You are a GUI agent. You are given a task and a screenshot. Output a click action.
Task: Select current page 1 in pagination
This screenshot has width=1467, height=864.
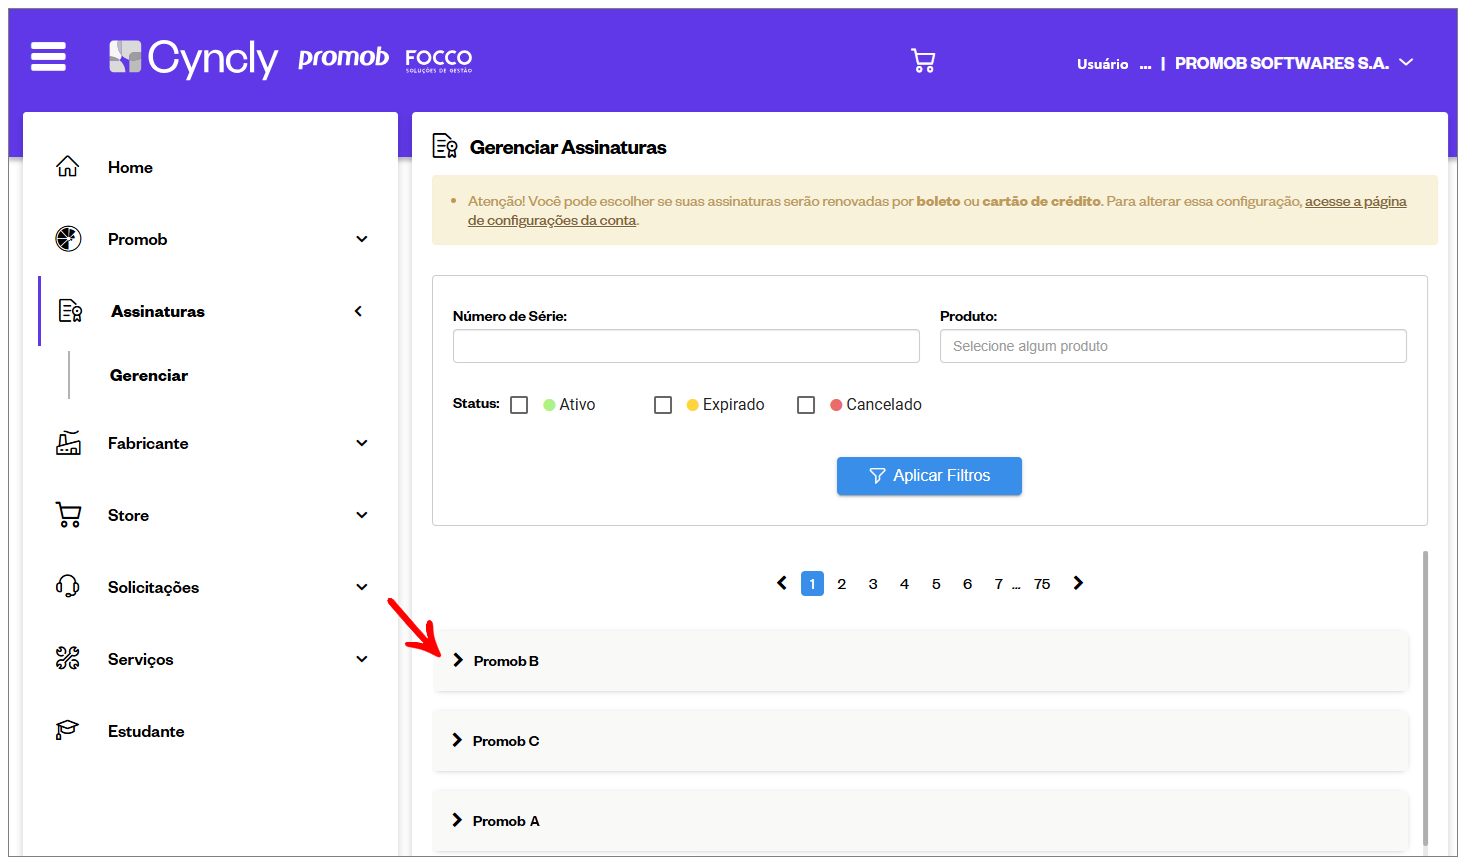812,584
